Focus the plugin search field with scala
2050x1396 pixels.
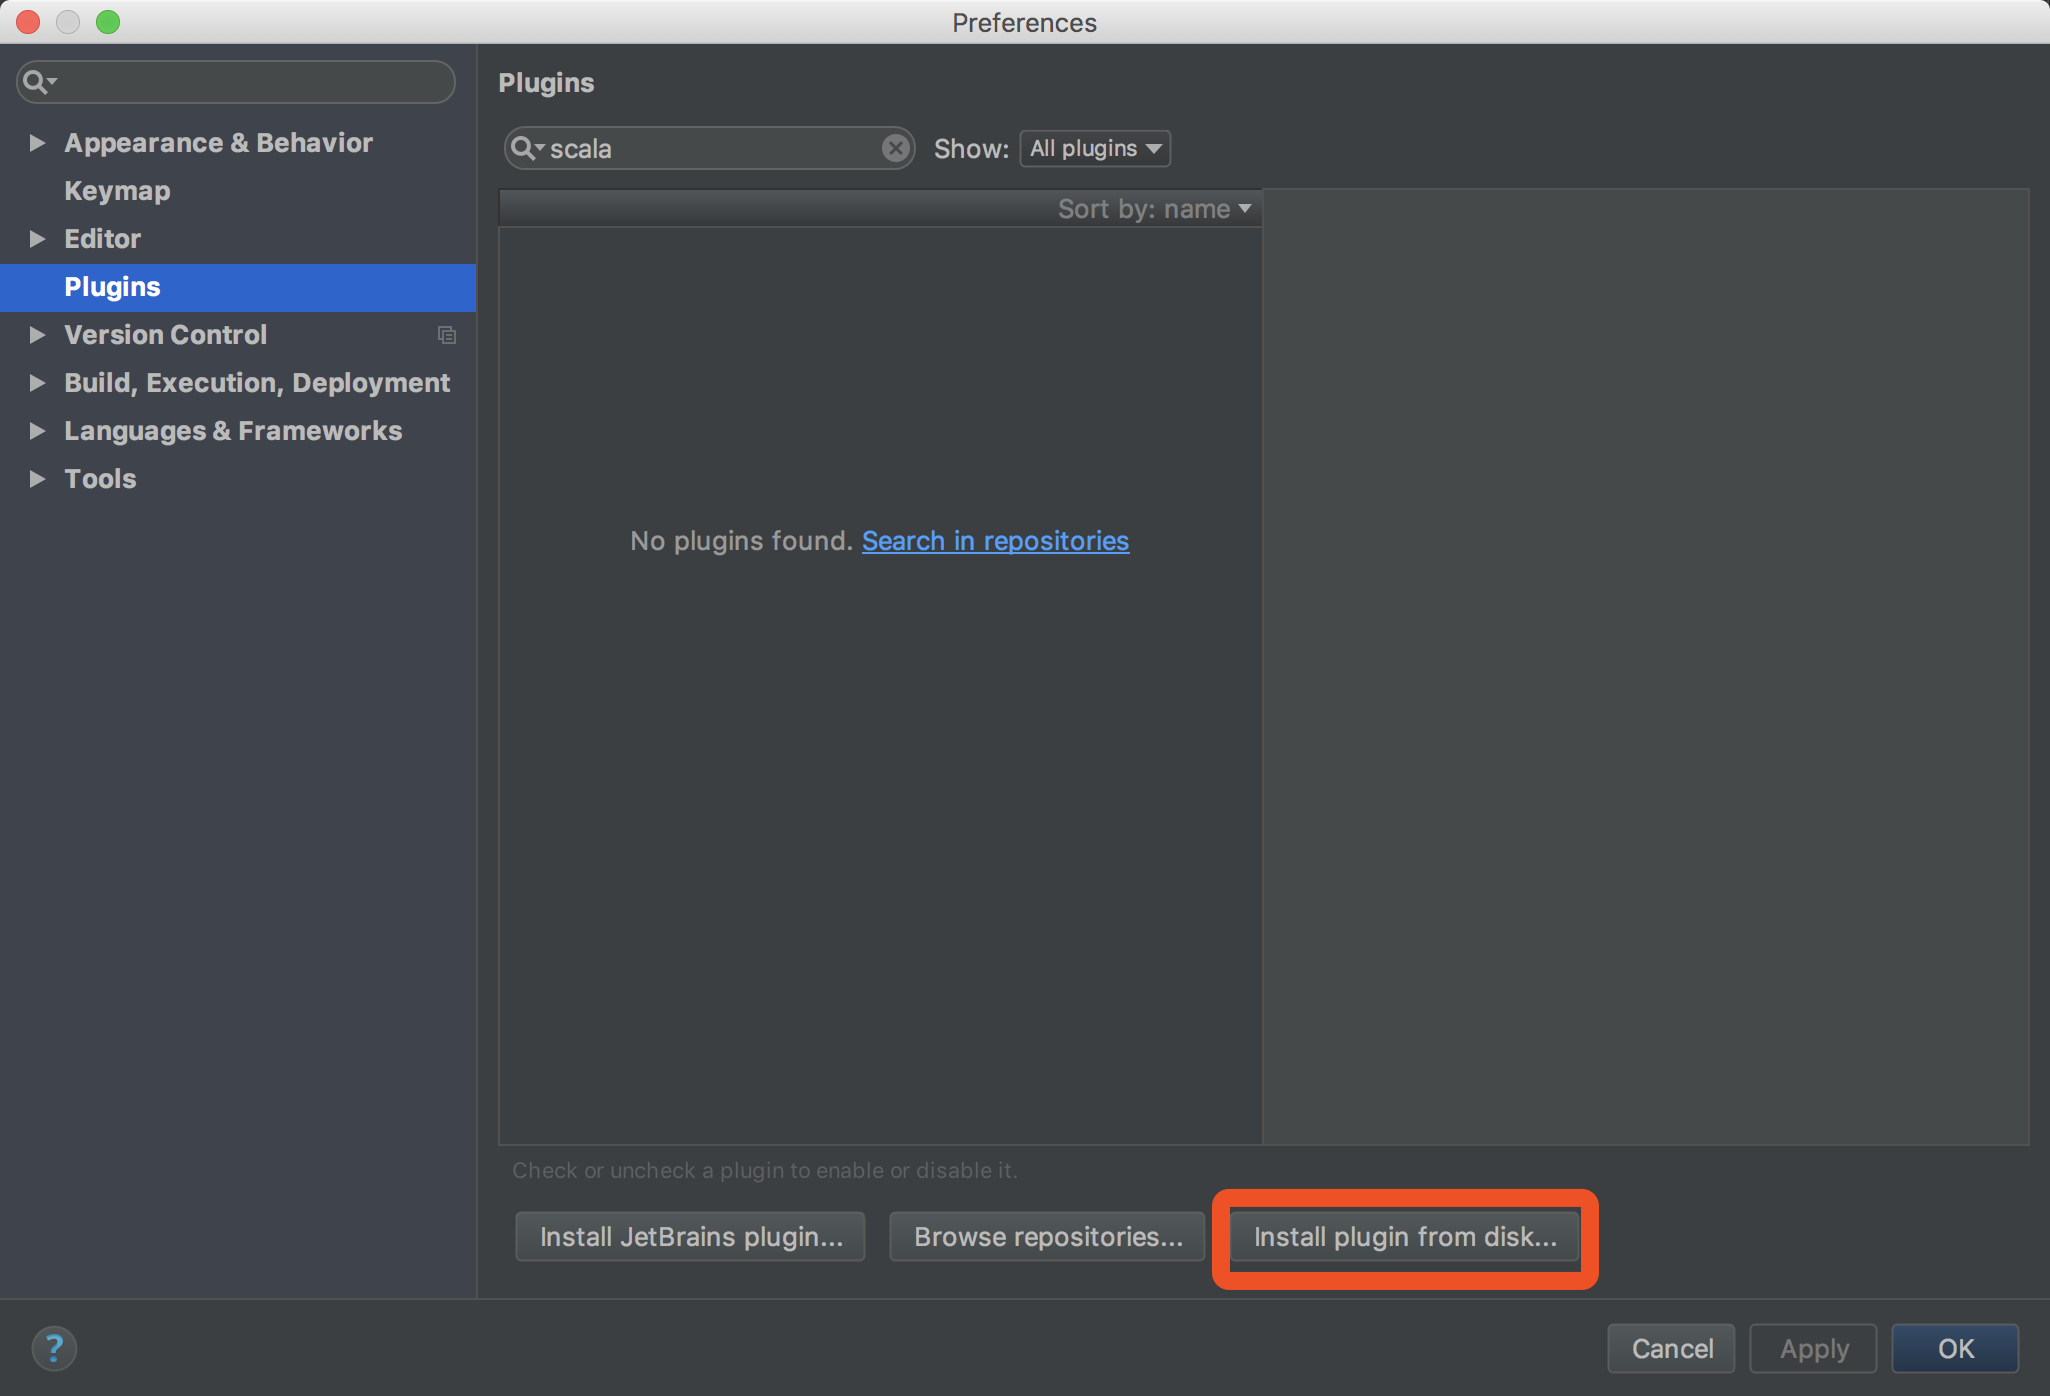click(710, 148)
